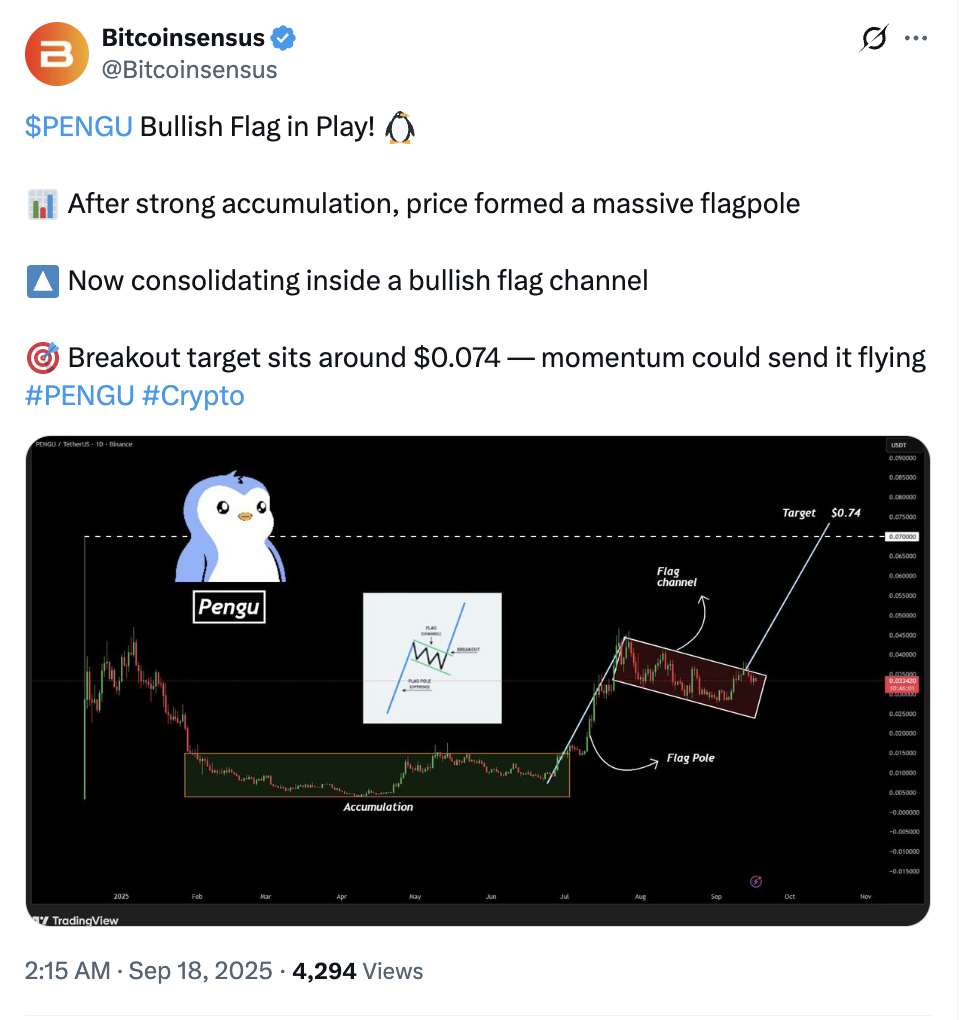Click the TradingView logo in chart
The height and width of the screenshot is (1020, 960).
point(75,920)
